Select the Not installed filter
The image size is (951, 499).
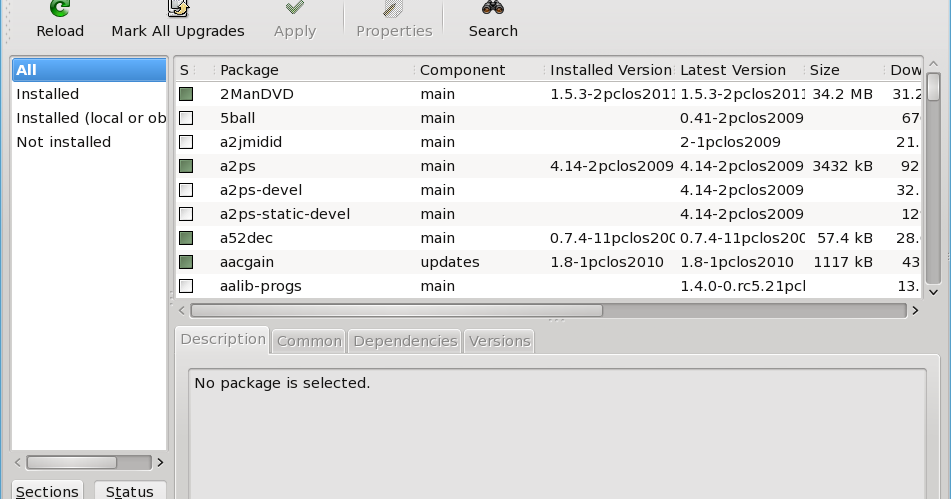(64, 142)
